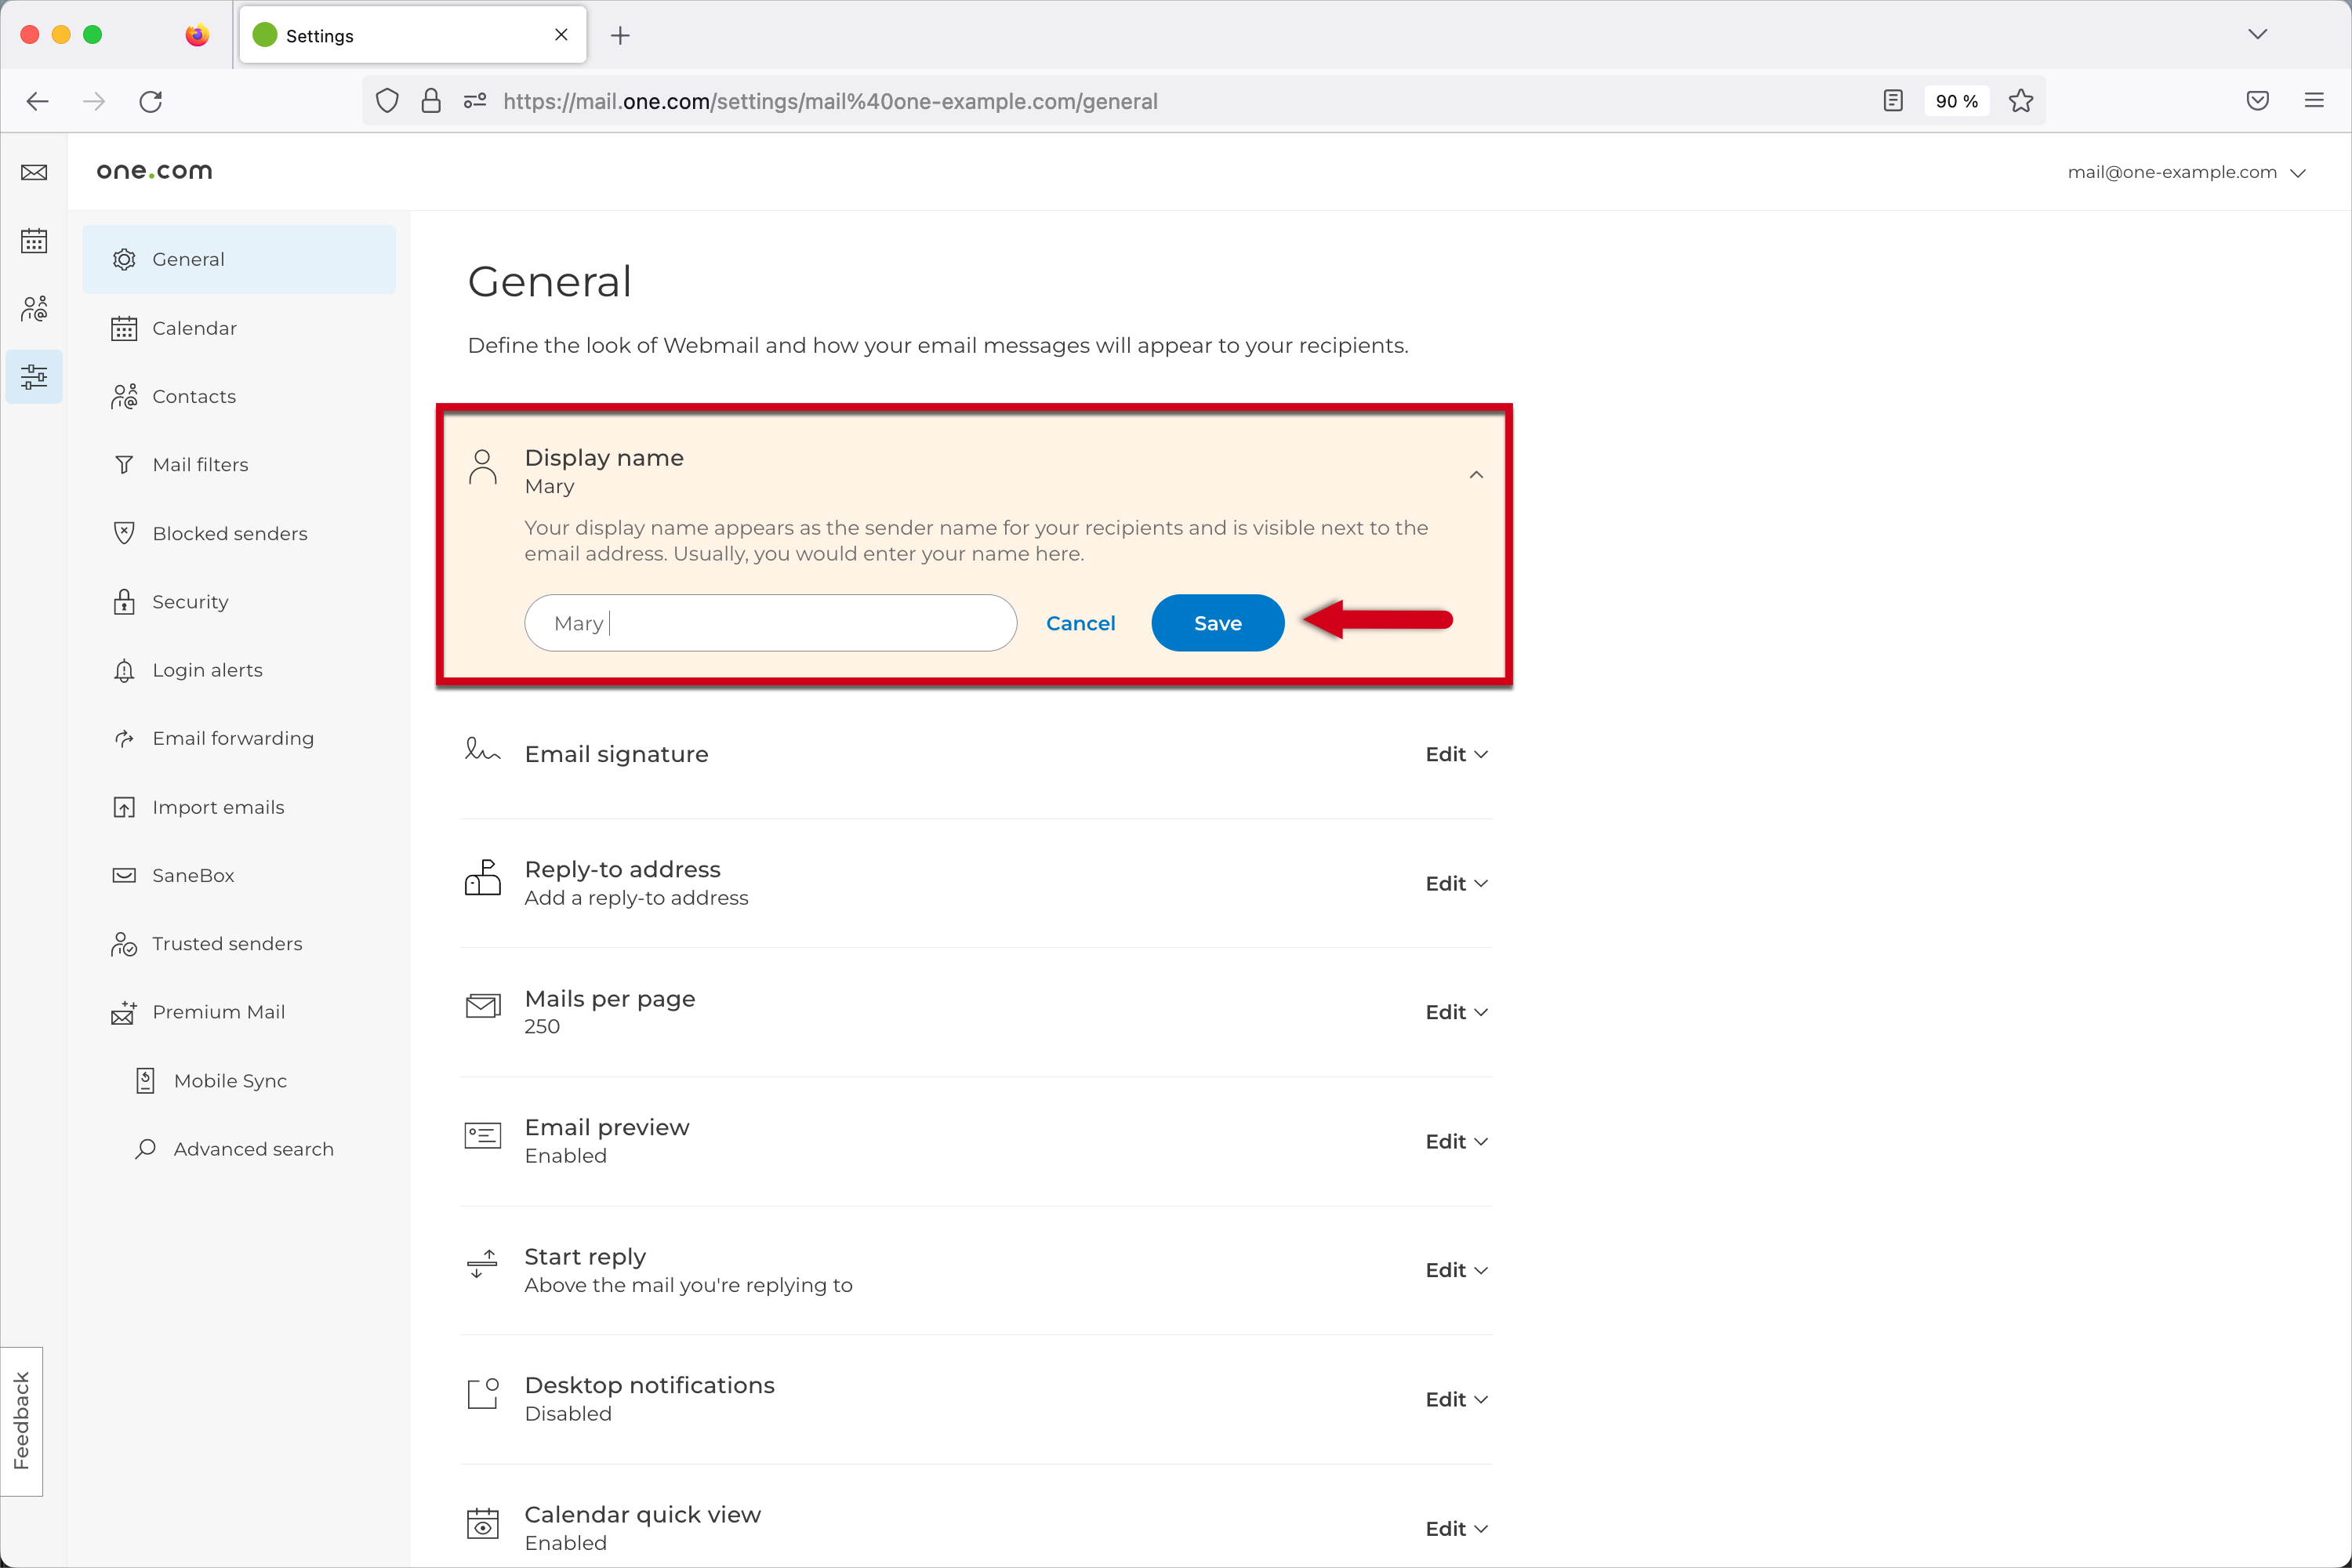Open the mail icon in left rail
2352x1568 pixels.
[x=34, y=173]
